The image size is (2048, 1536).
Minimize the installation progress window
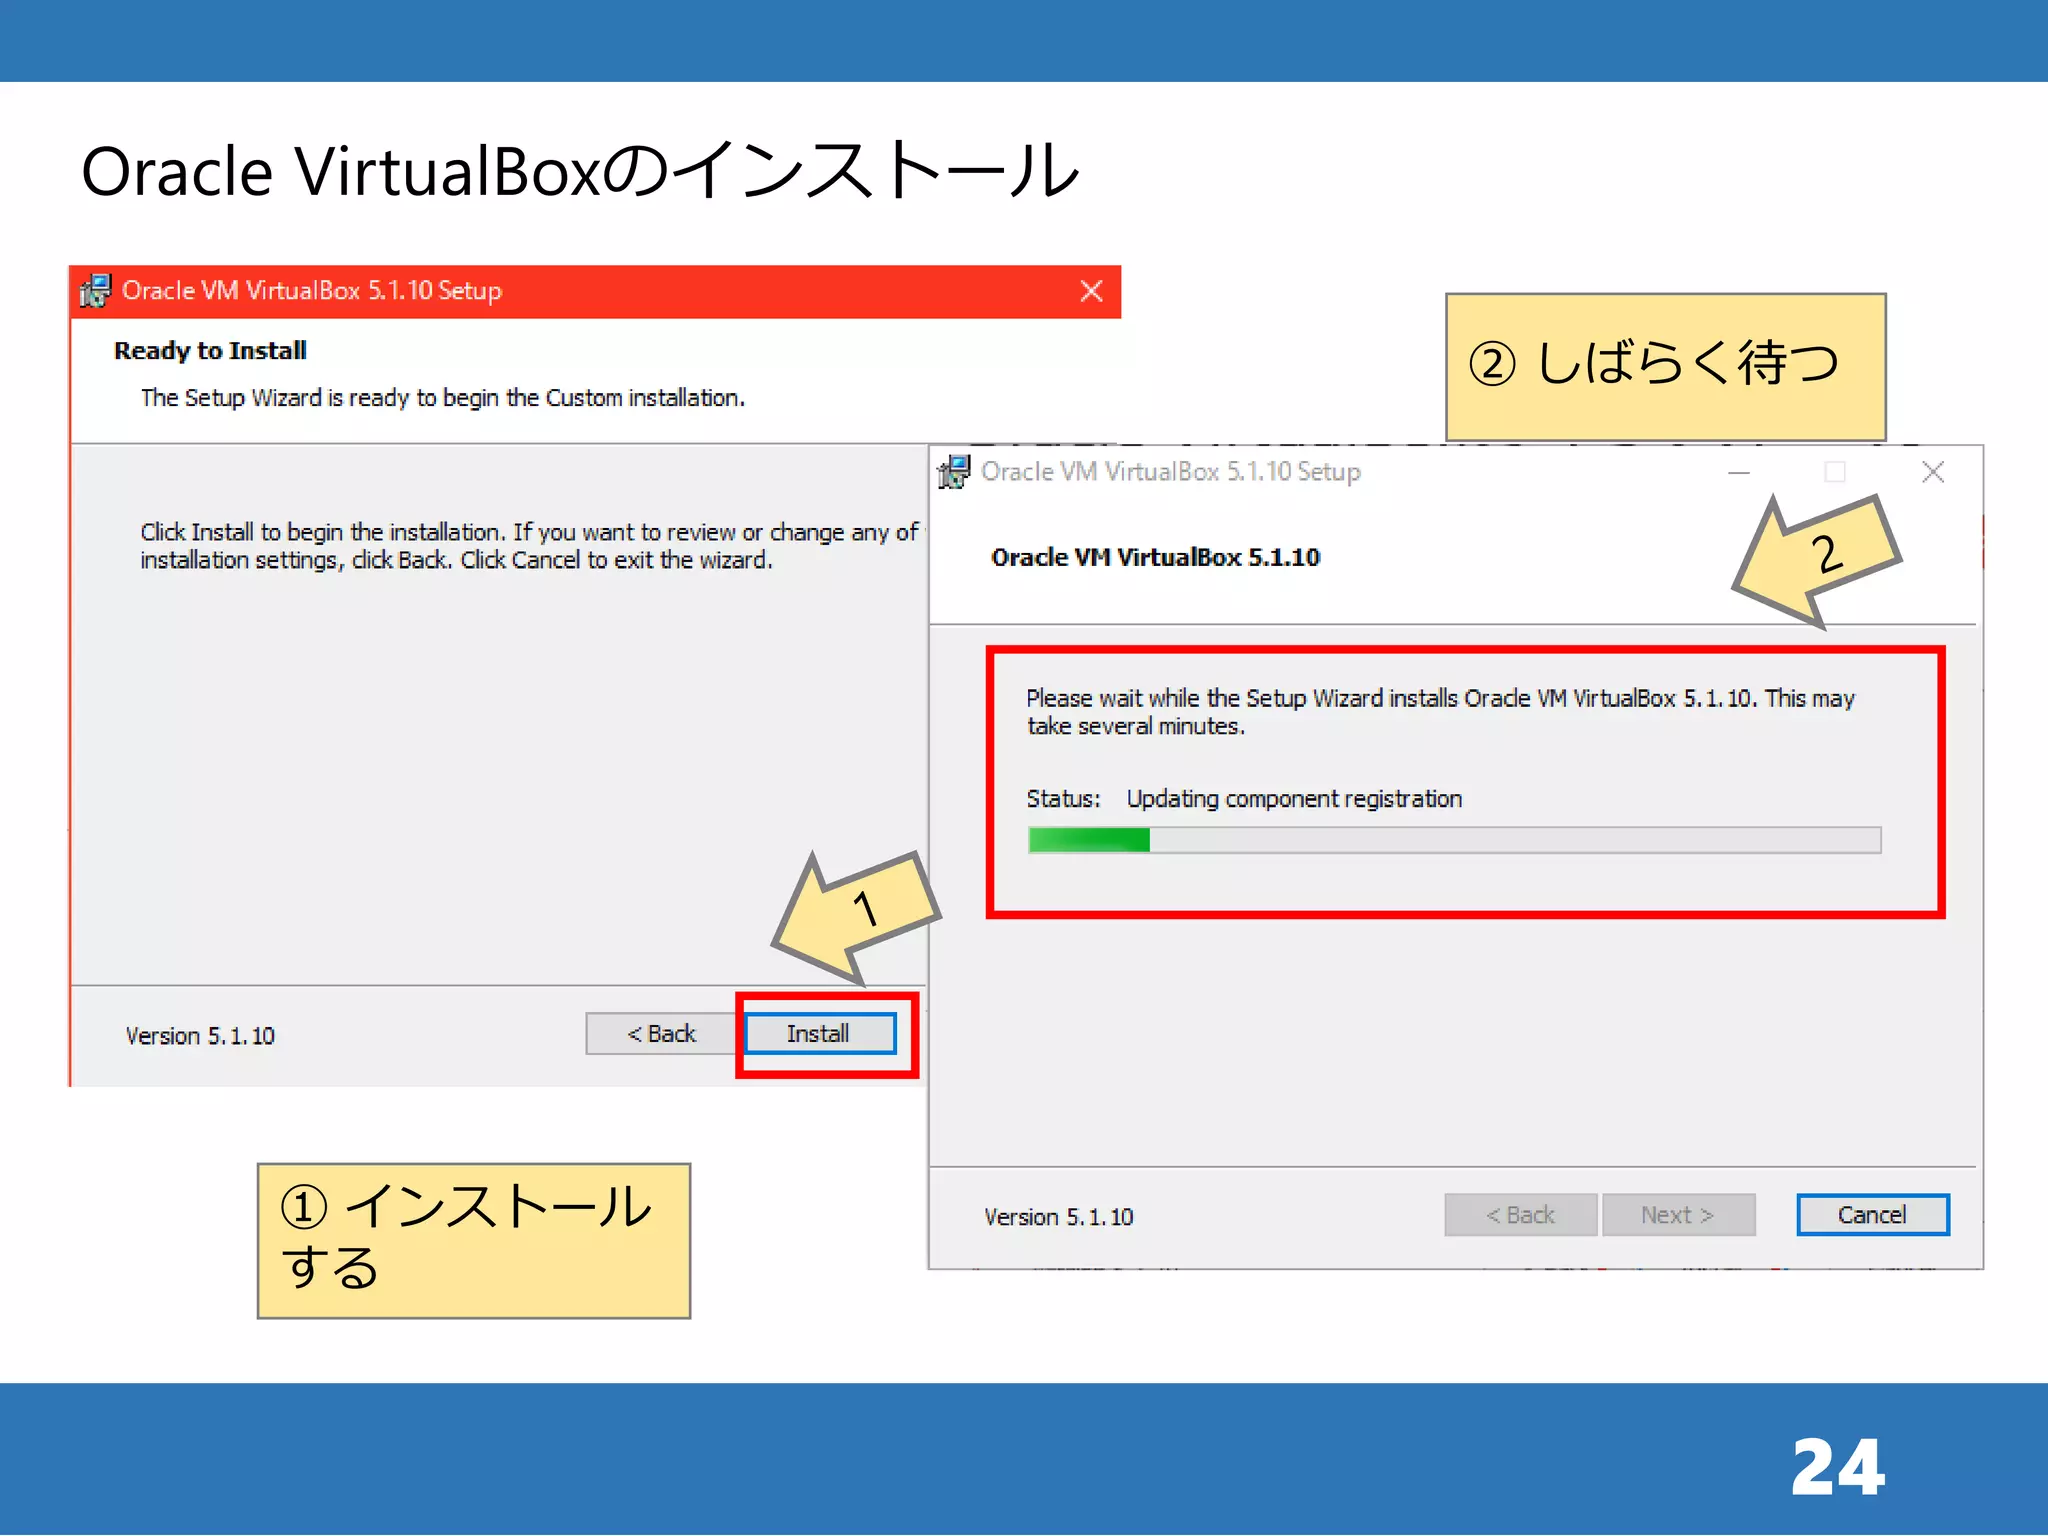[x=1739, y=472]
